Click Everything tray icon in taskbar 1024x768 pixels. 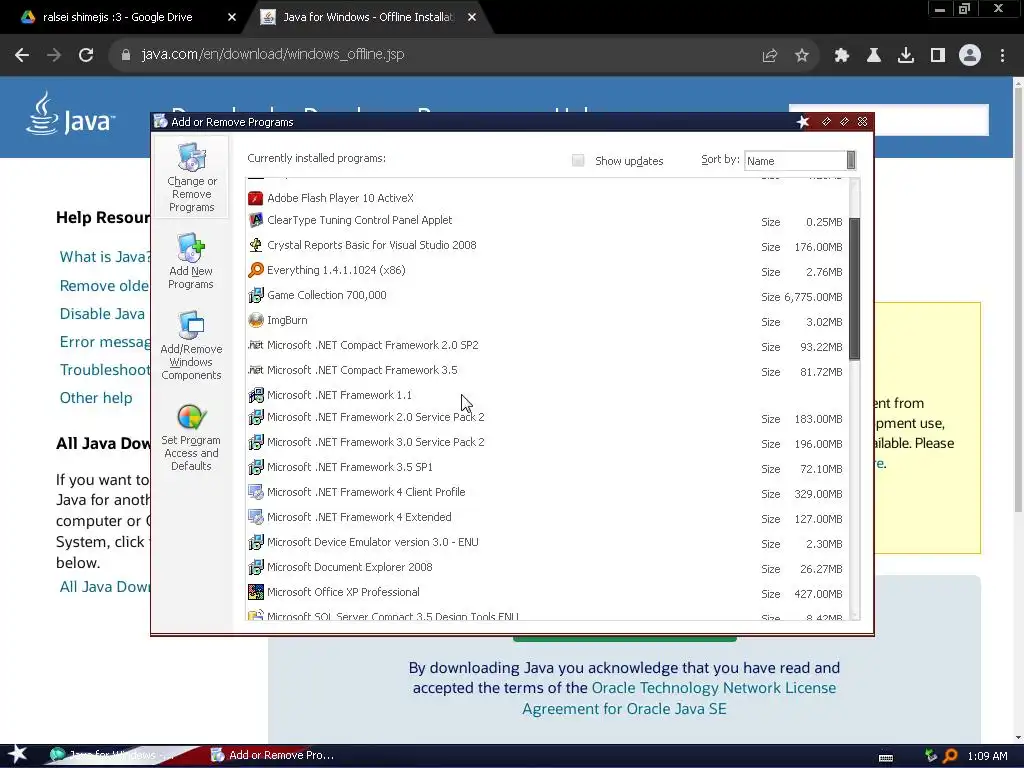950,756
